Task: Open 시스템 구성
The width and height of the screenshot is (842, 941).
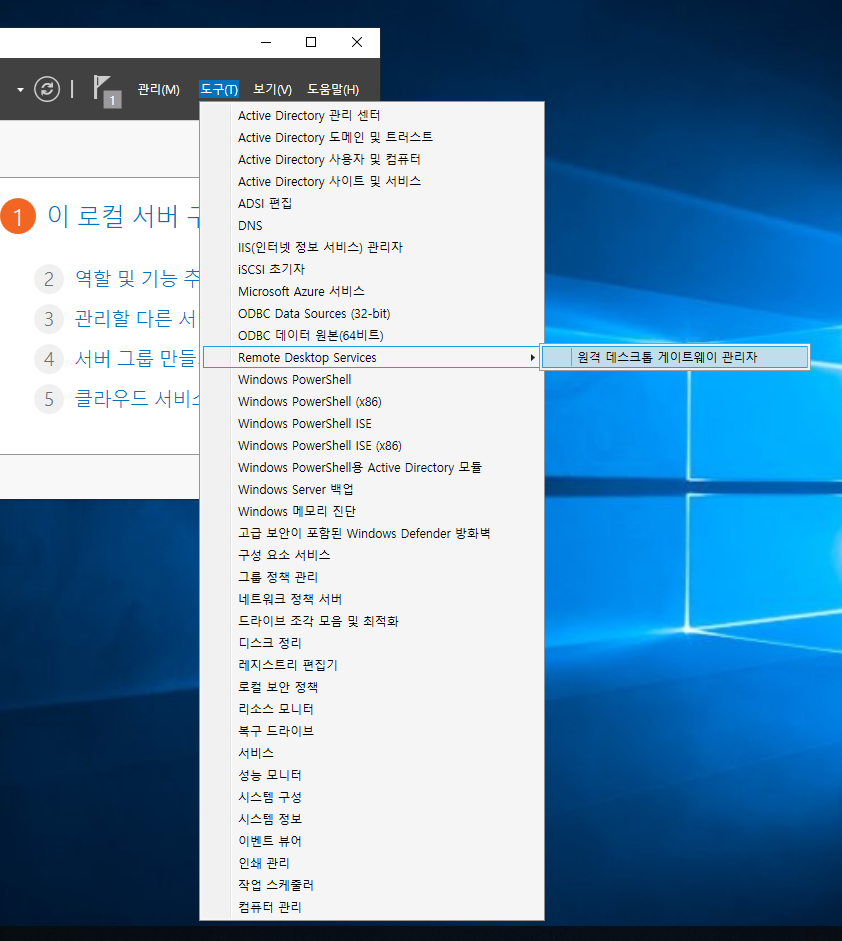Action: pos(373,797)
